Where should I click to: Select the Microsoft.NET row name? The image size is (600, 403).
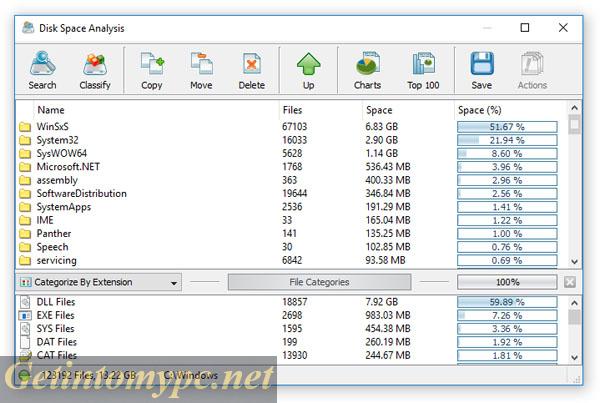pos(68,167)
